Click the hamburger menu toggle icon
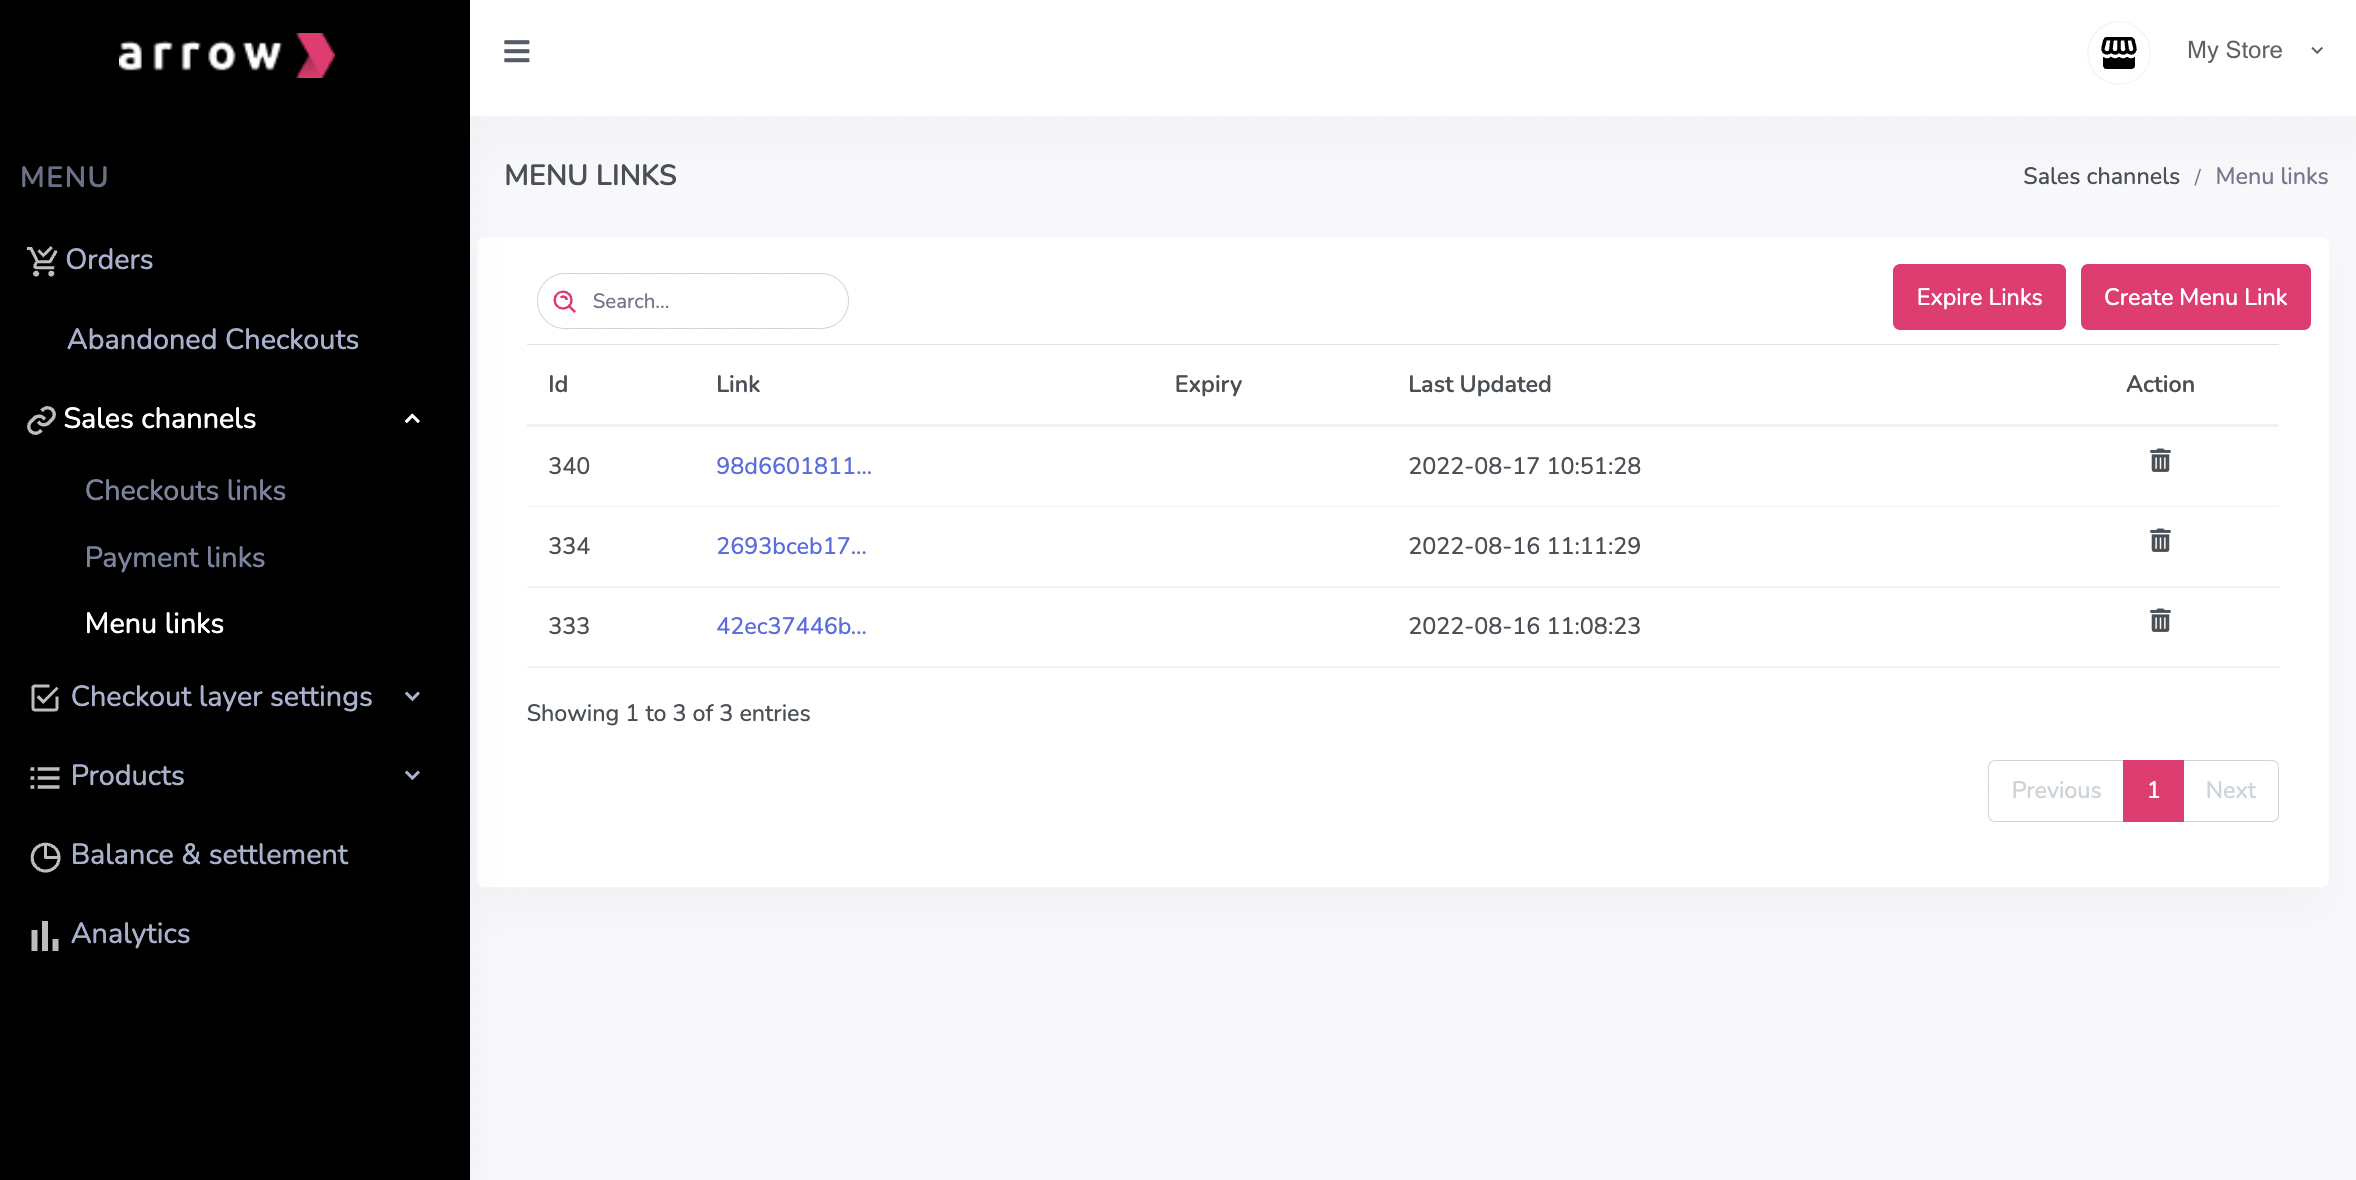Image resolution: width=2356 pixels, height=1180 pixels. coord(516,51)
